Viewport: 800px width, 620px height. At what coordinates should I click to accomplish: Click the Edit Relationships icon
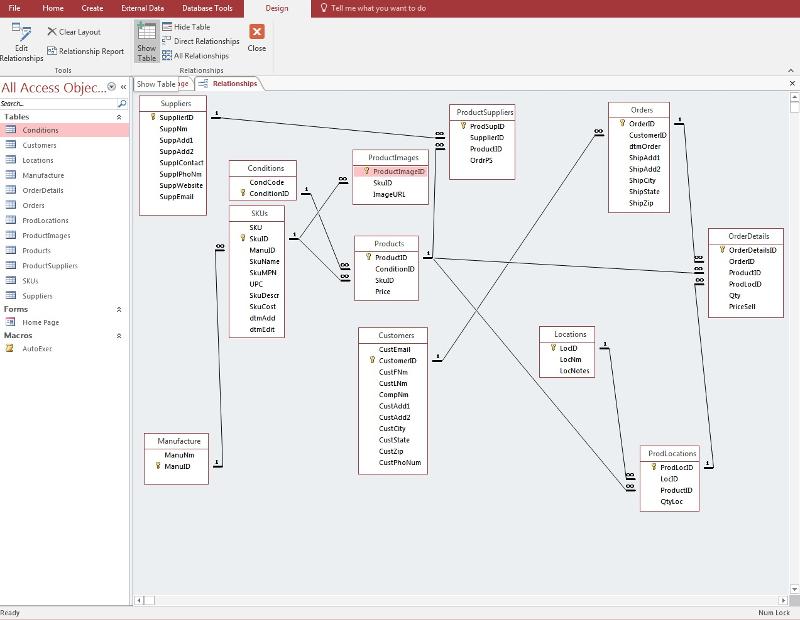(x=21, y=32)
